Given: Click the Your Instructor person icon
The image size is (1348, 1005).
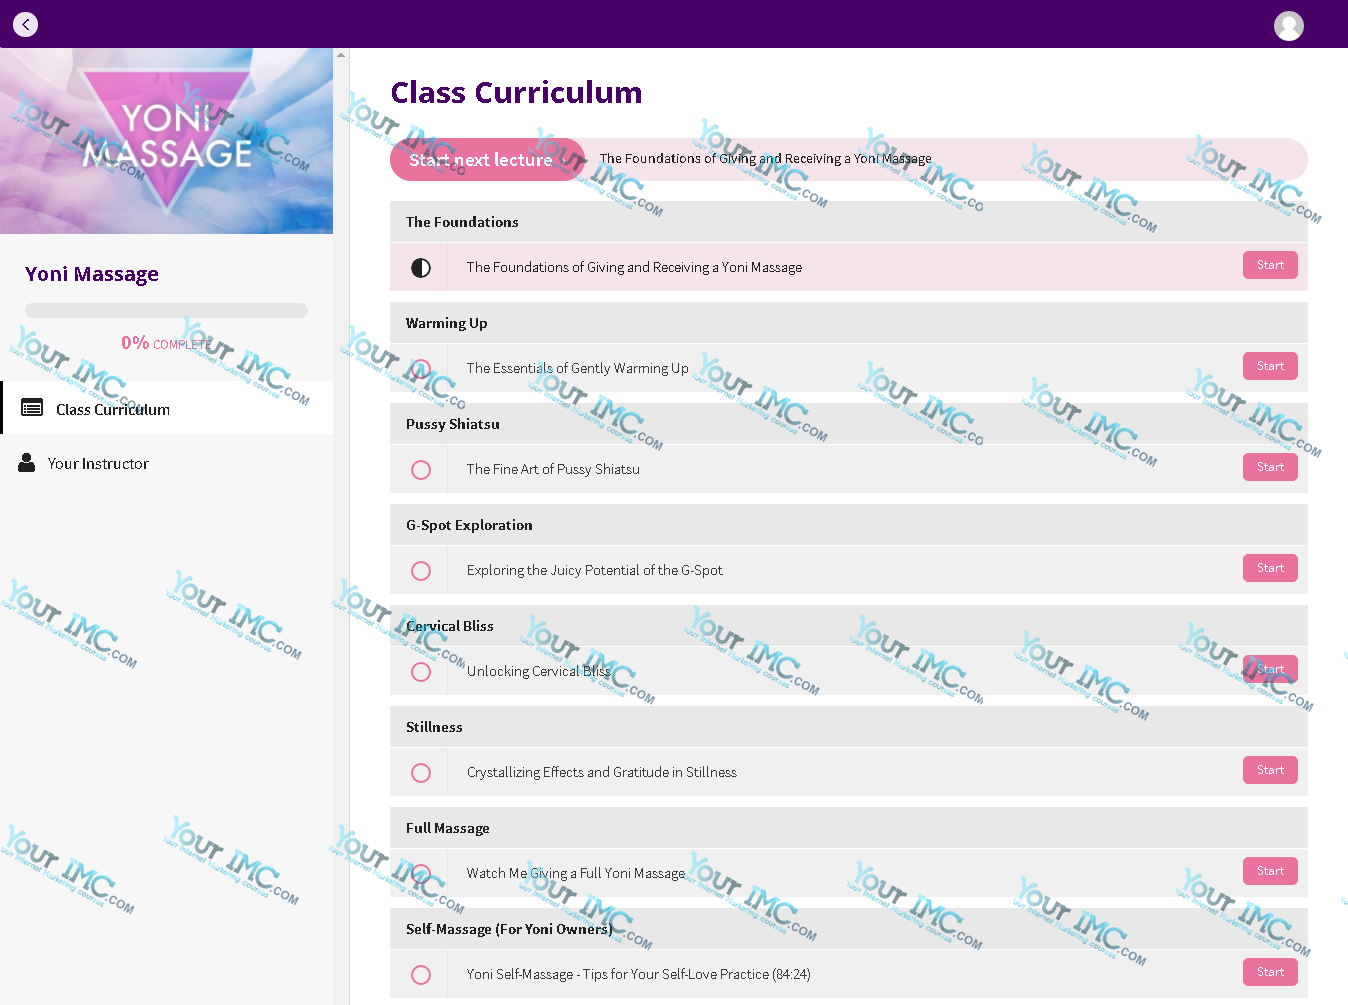Looking at the screenshot, I should click(27, 463).
